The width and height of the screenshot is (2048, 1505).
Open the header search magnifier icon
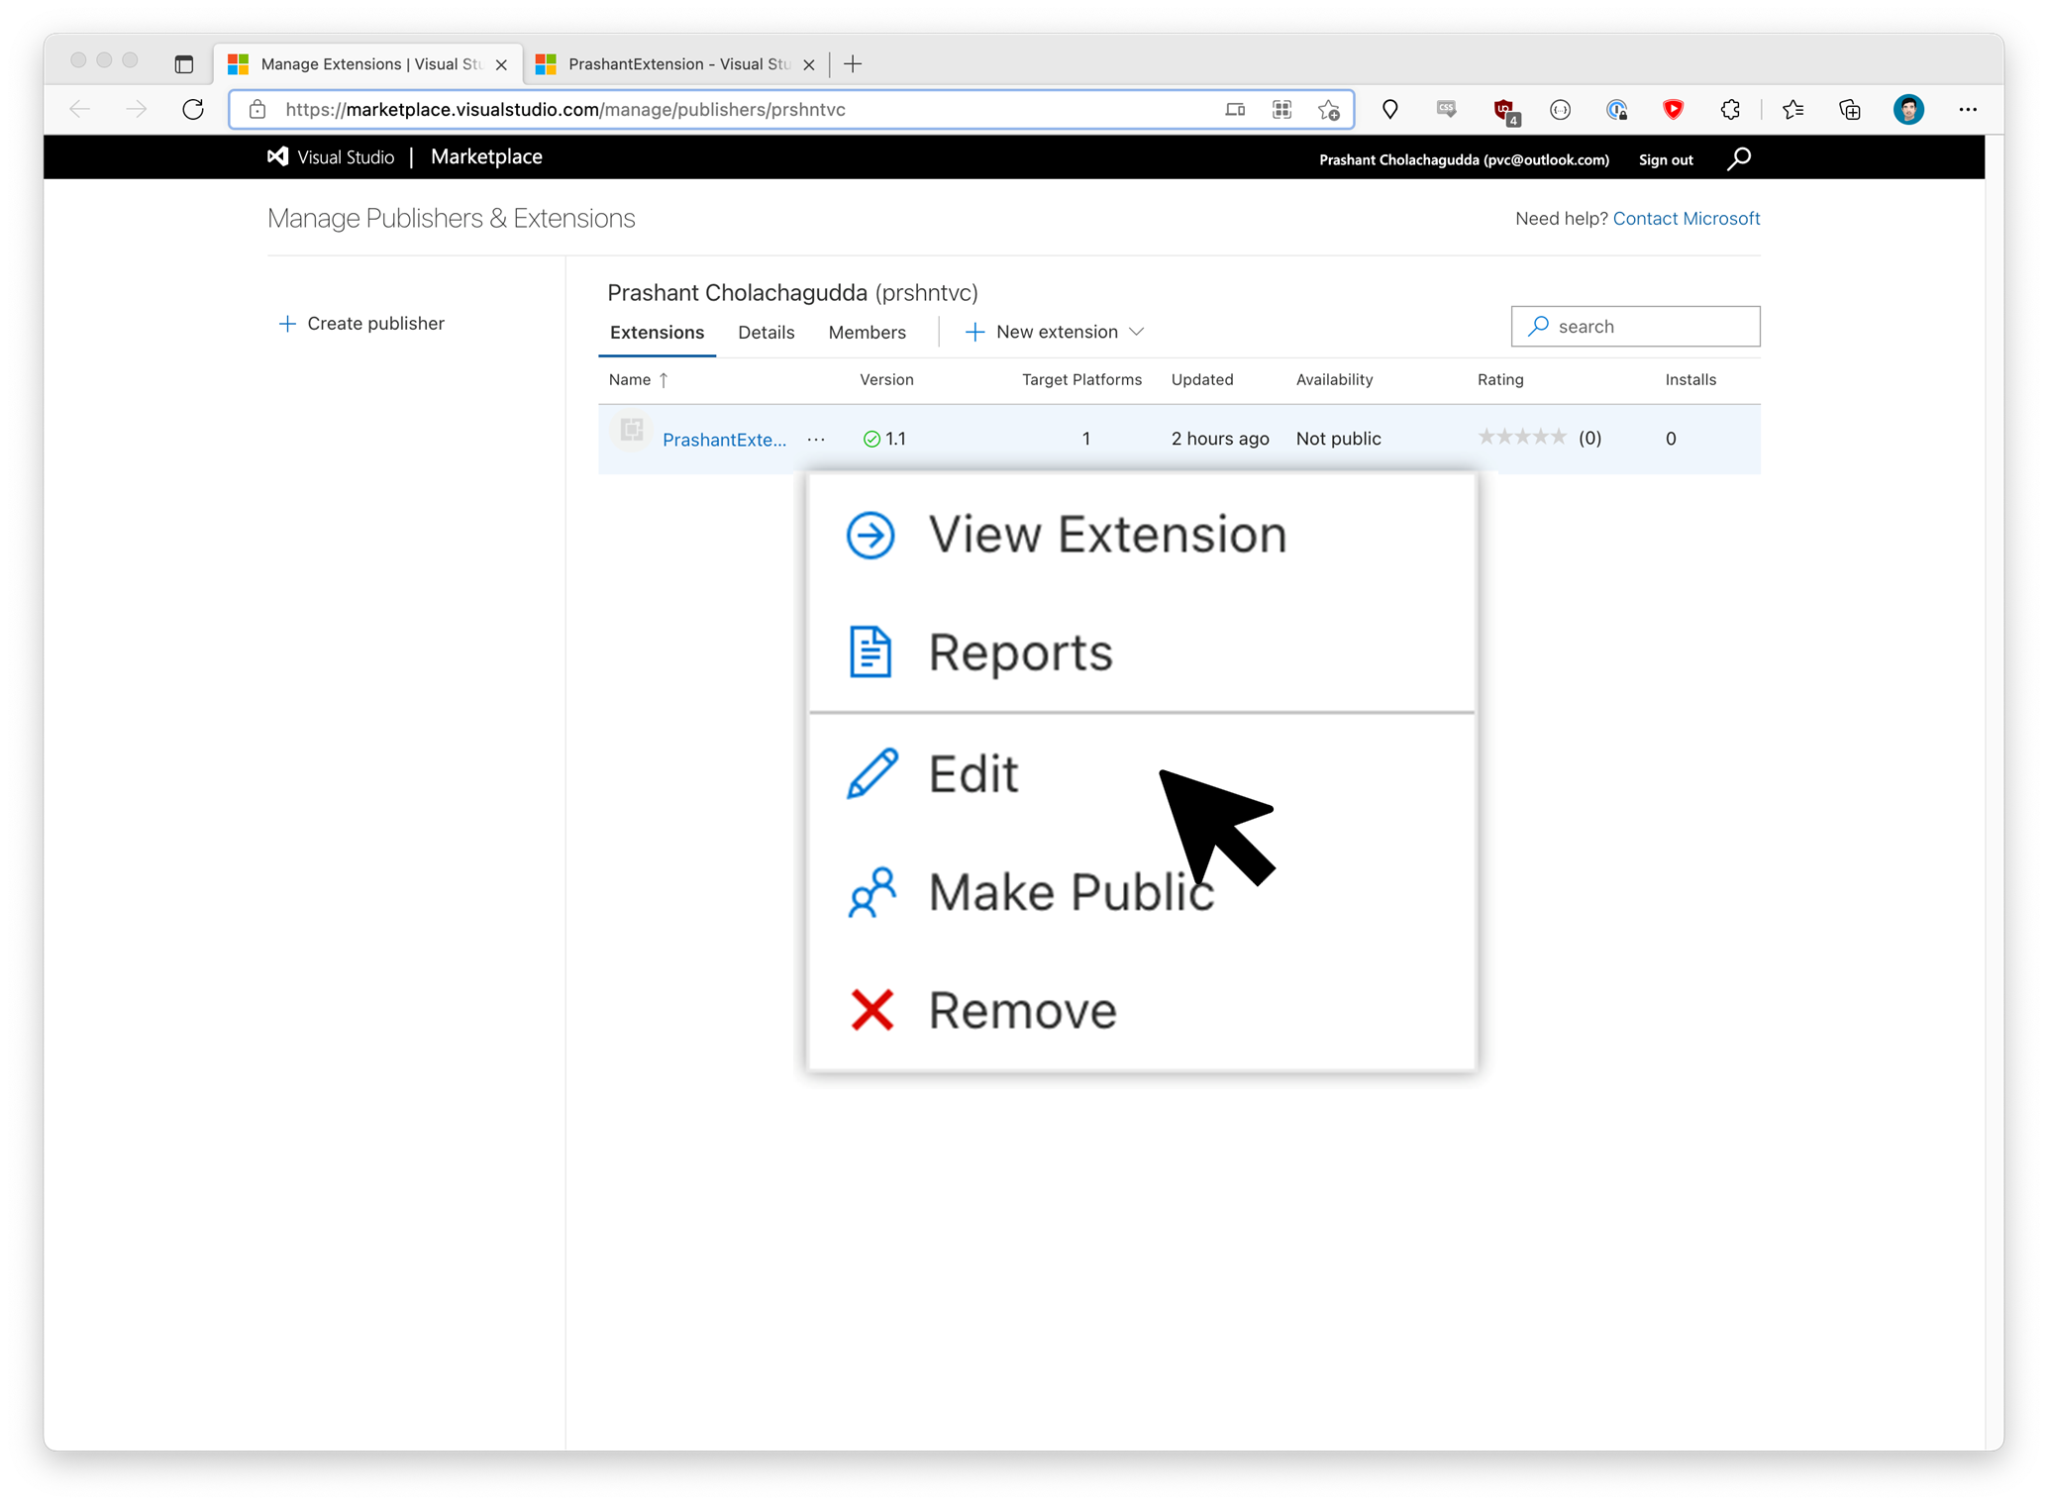tap(1739, 158)
